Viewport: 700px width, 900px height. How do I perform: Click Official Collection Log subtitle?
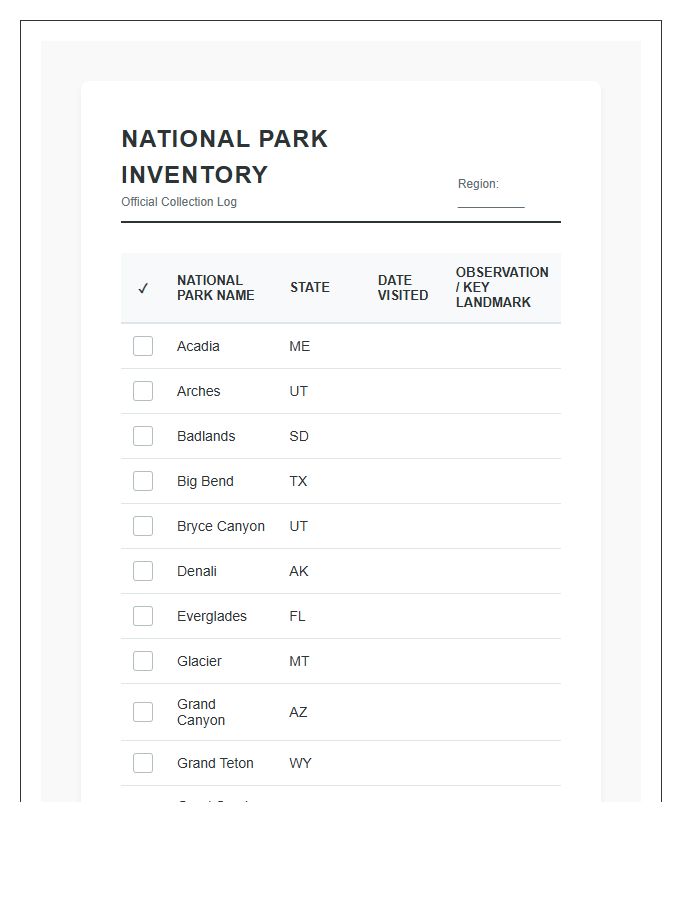point(179,202)
